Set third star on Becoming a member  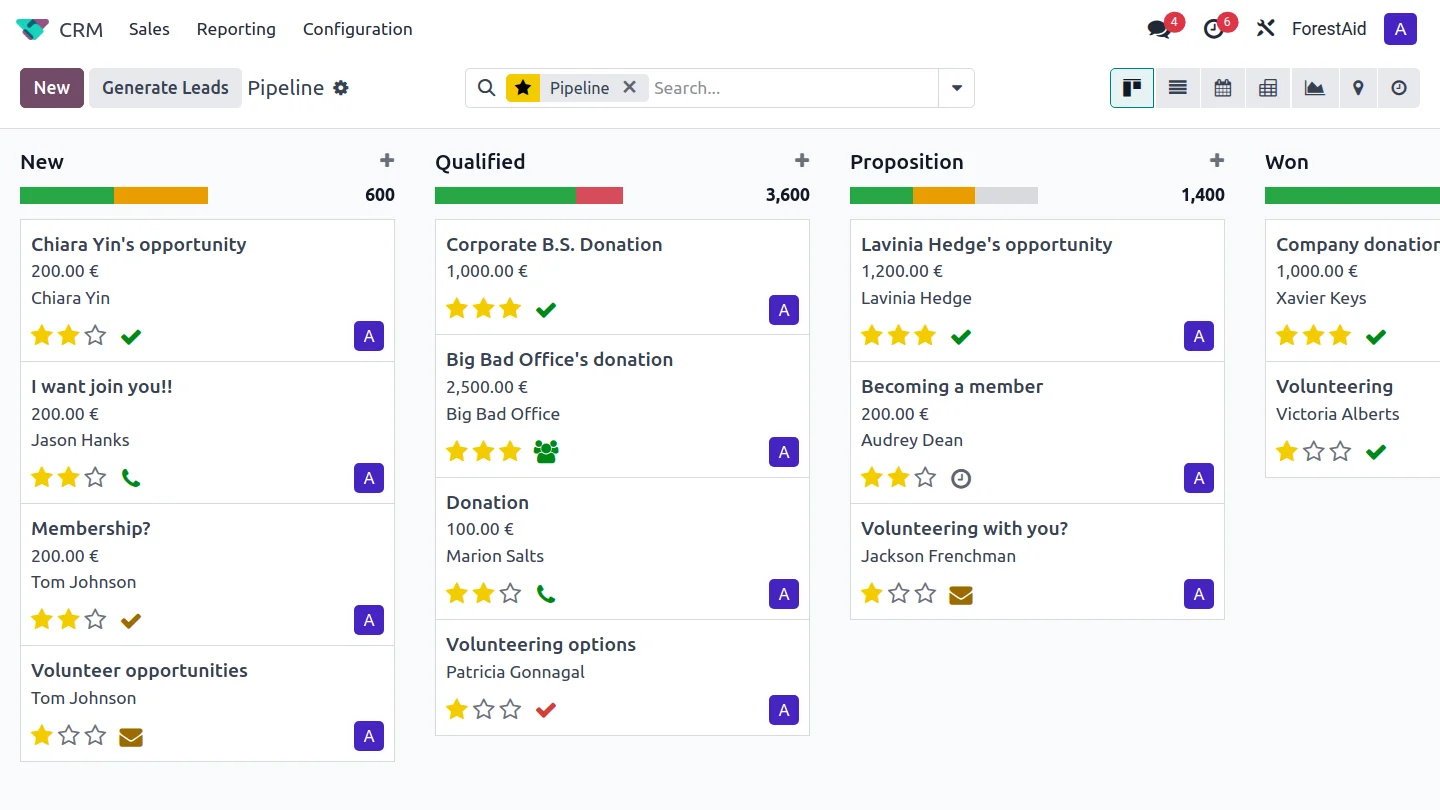coord(925,477)
